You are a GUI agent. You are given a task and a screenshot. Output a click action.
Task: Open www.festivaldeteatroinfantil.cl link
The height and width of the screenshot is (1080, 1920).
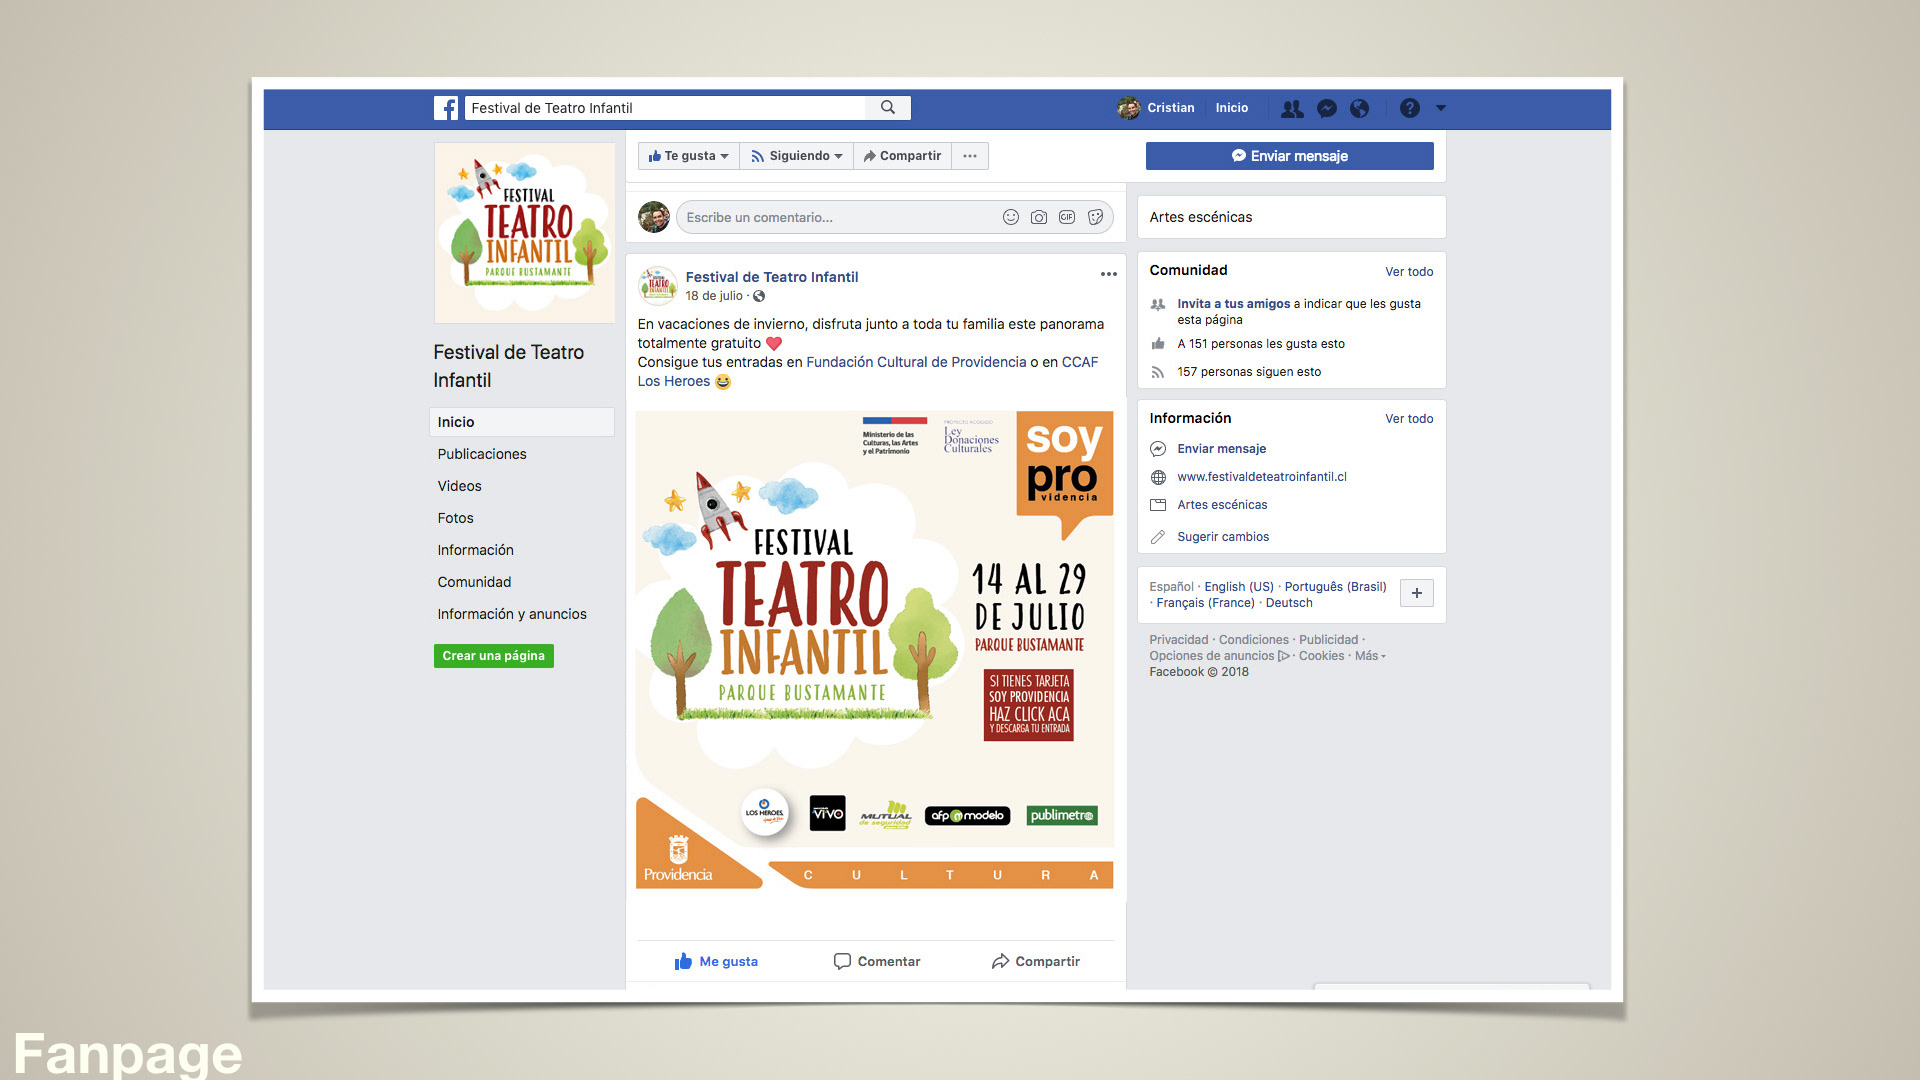click(1261, 477)
